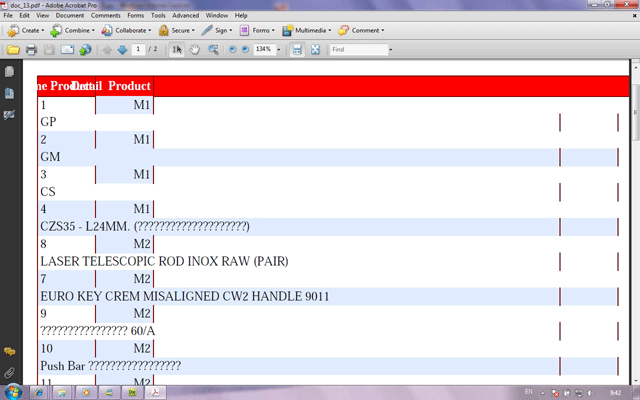640x400 pixels.
Task: Open the Window menu
Action: coord(217,16)
